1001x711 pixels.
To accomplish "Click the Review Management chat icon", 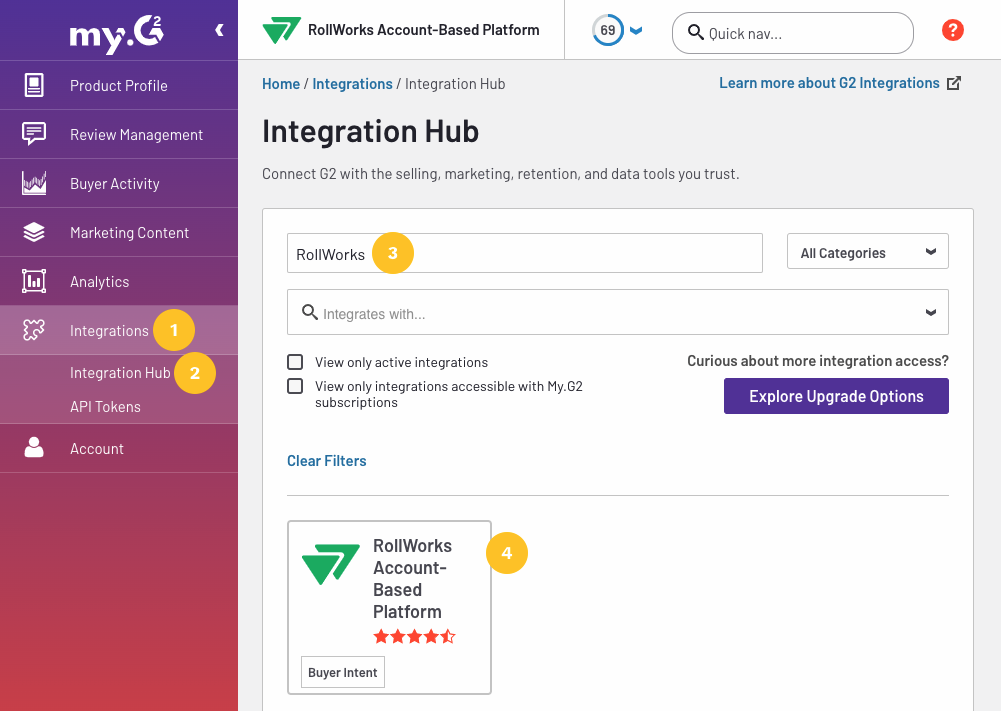I will (34, 134).
